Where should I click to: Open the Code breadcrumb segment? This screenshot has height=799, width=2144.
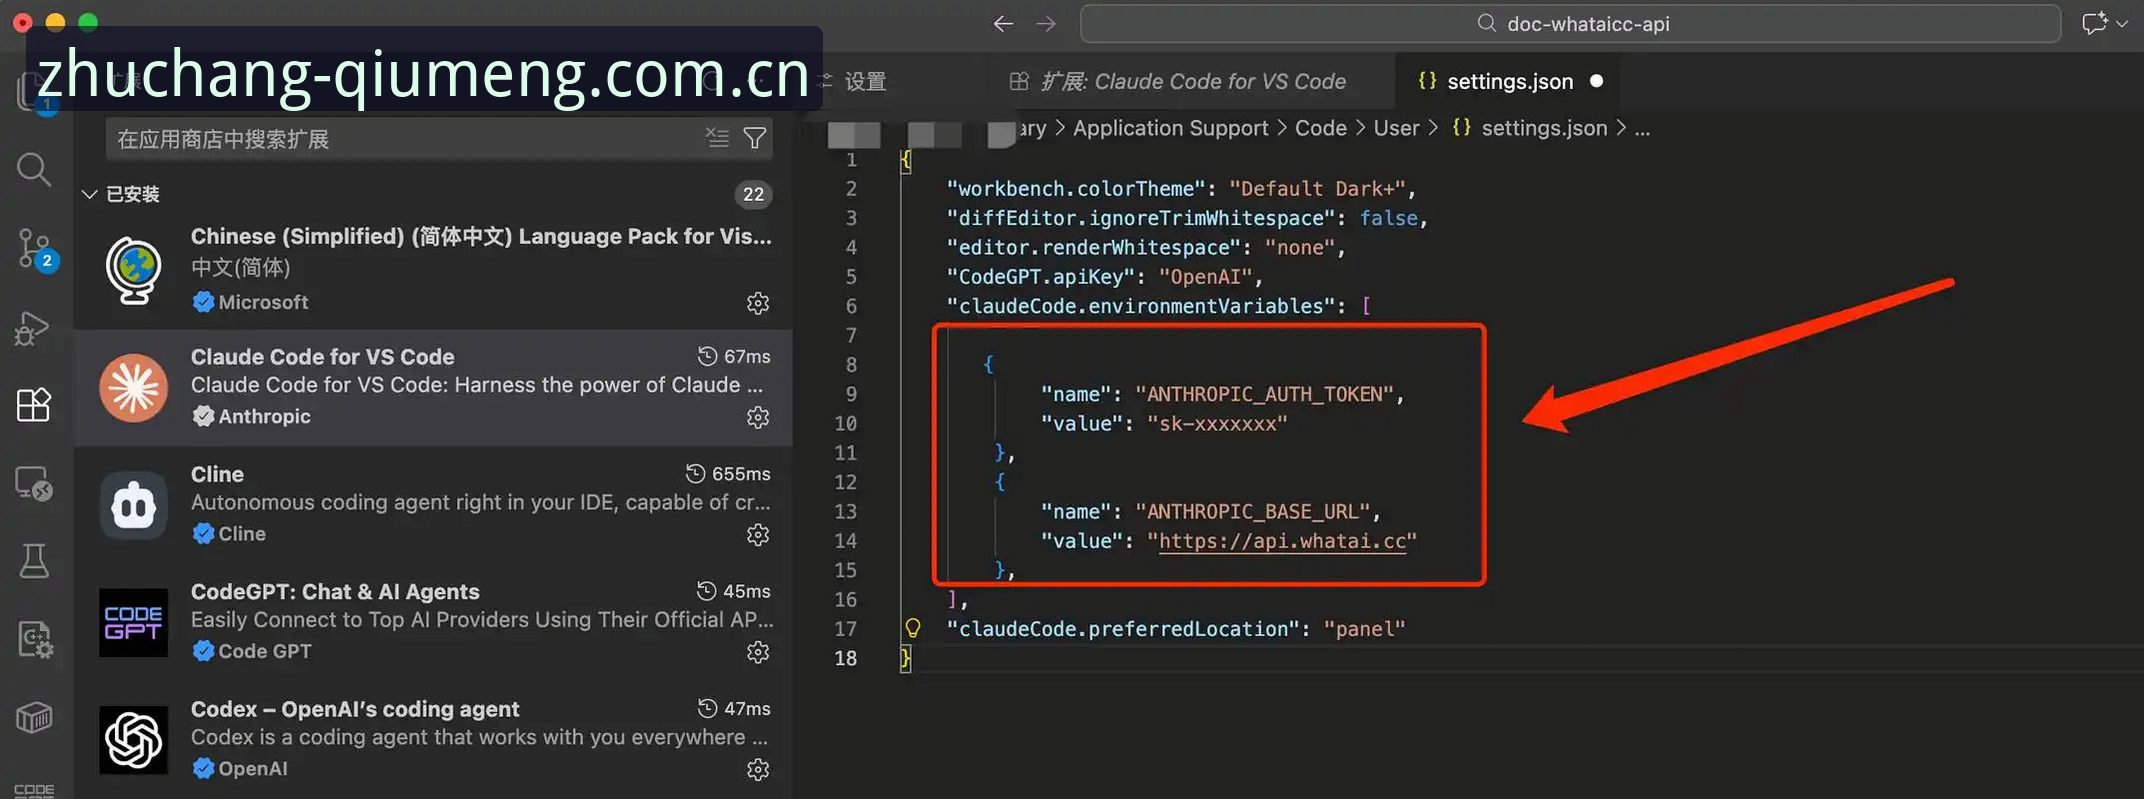(x=1321, y=128)
